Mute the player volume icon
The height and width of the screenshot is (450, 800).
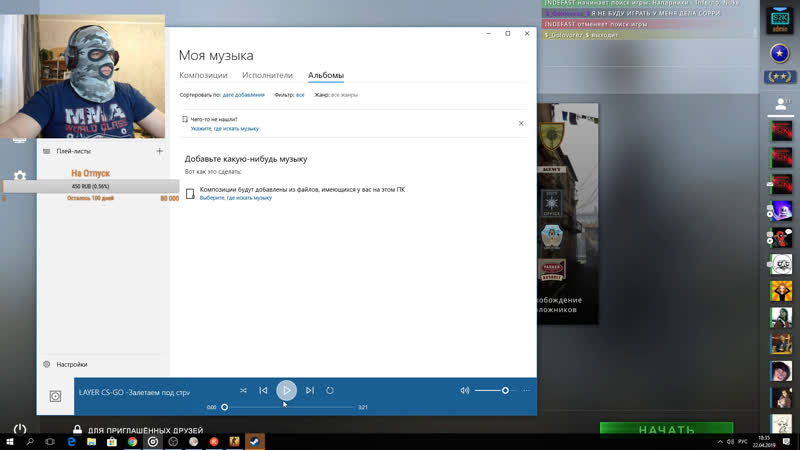click(x=464, y=390)
